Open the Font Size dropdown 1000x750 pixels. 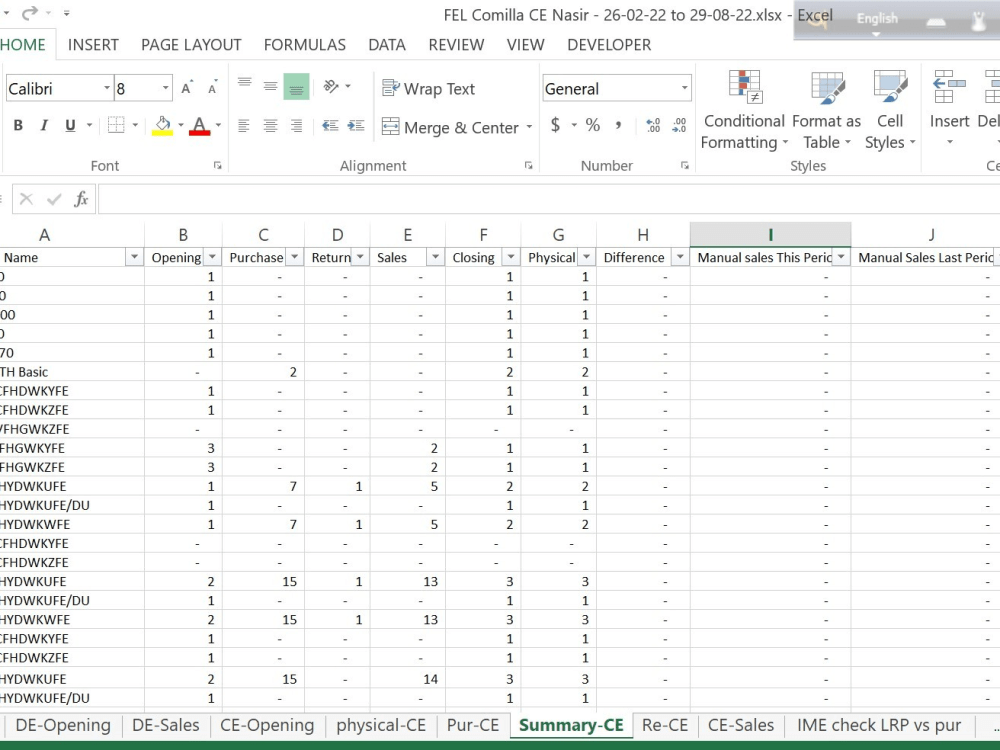(165, 88)
